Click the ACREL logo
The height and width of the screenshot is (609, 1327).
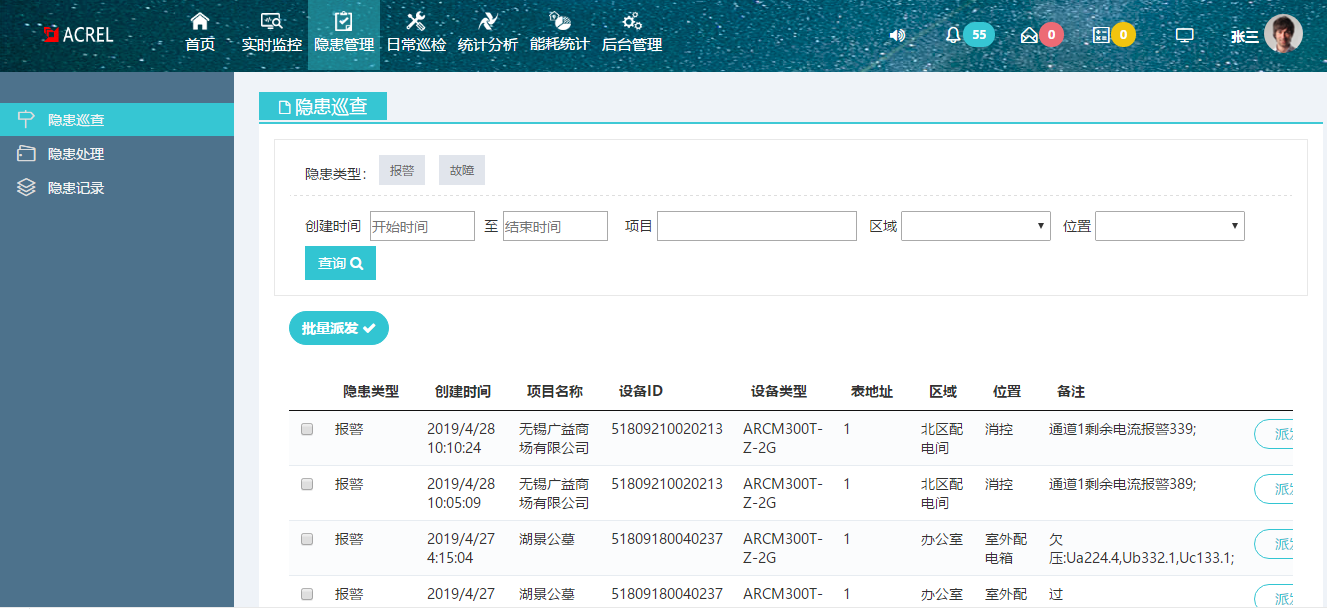pos(78,34)
